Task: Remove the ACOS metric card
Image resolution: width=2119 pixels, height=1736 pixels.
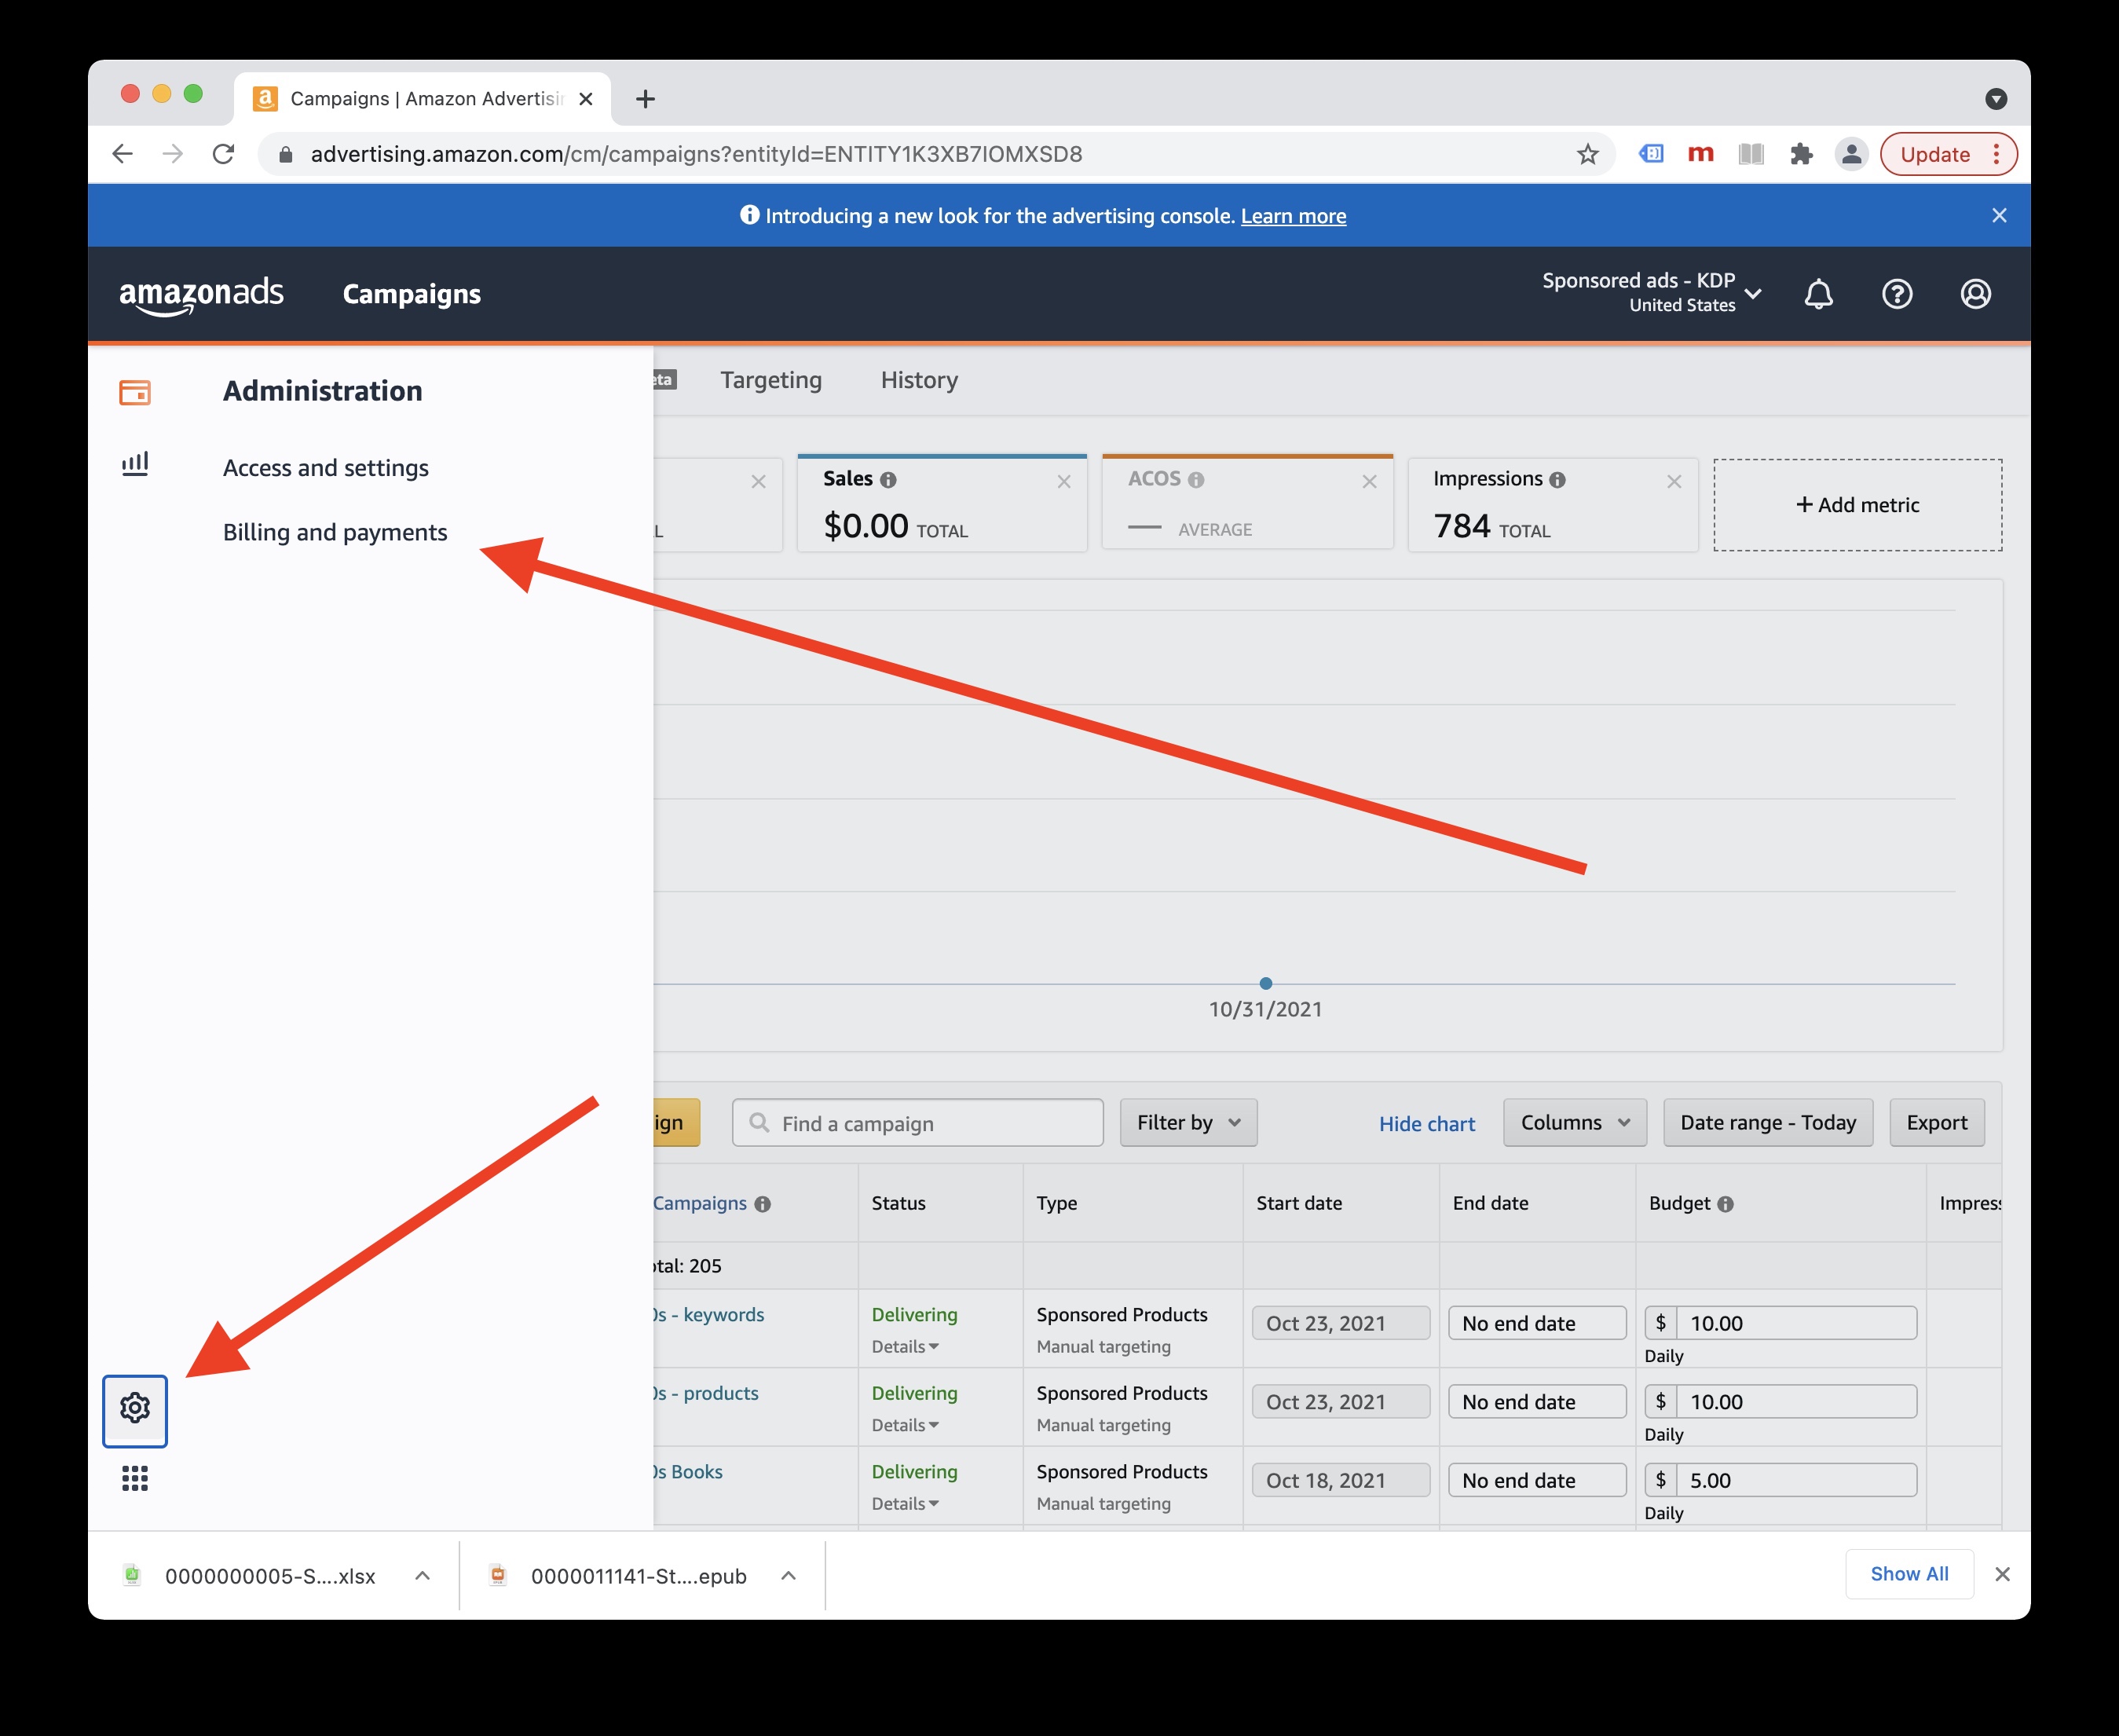Action: [1369, 482]
